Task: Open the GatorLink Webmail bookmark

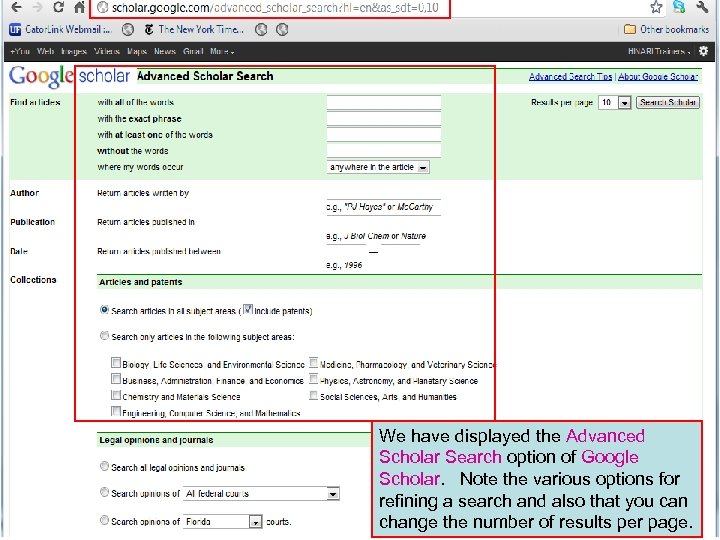Action: click(x=60, y=29)
